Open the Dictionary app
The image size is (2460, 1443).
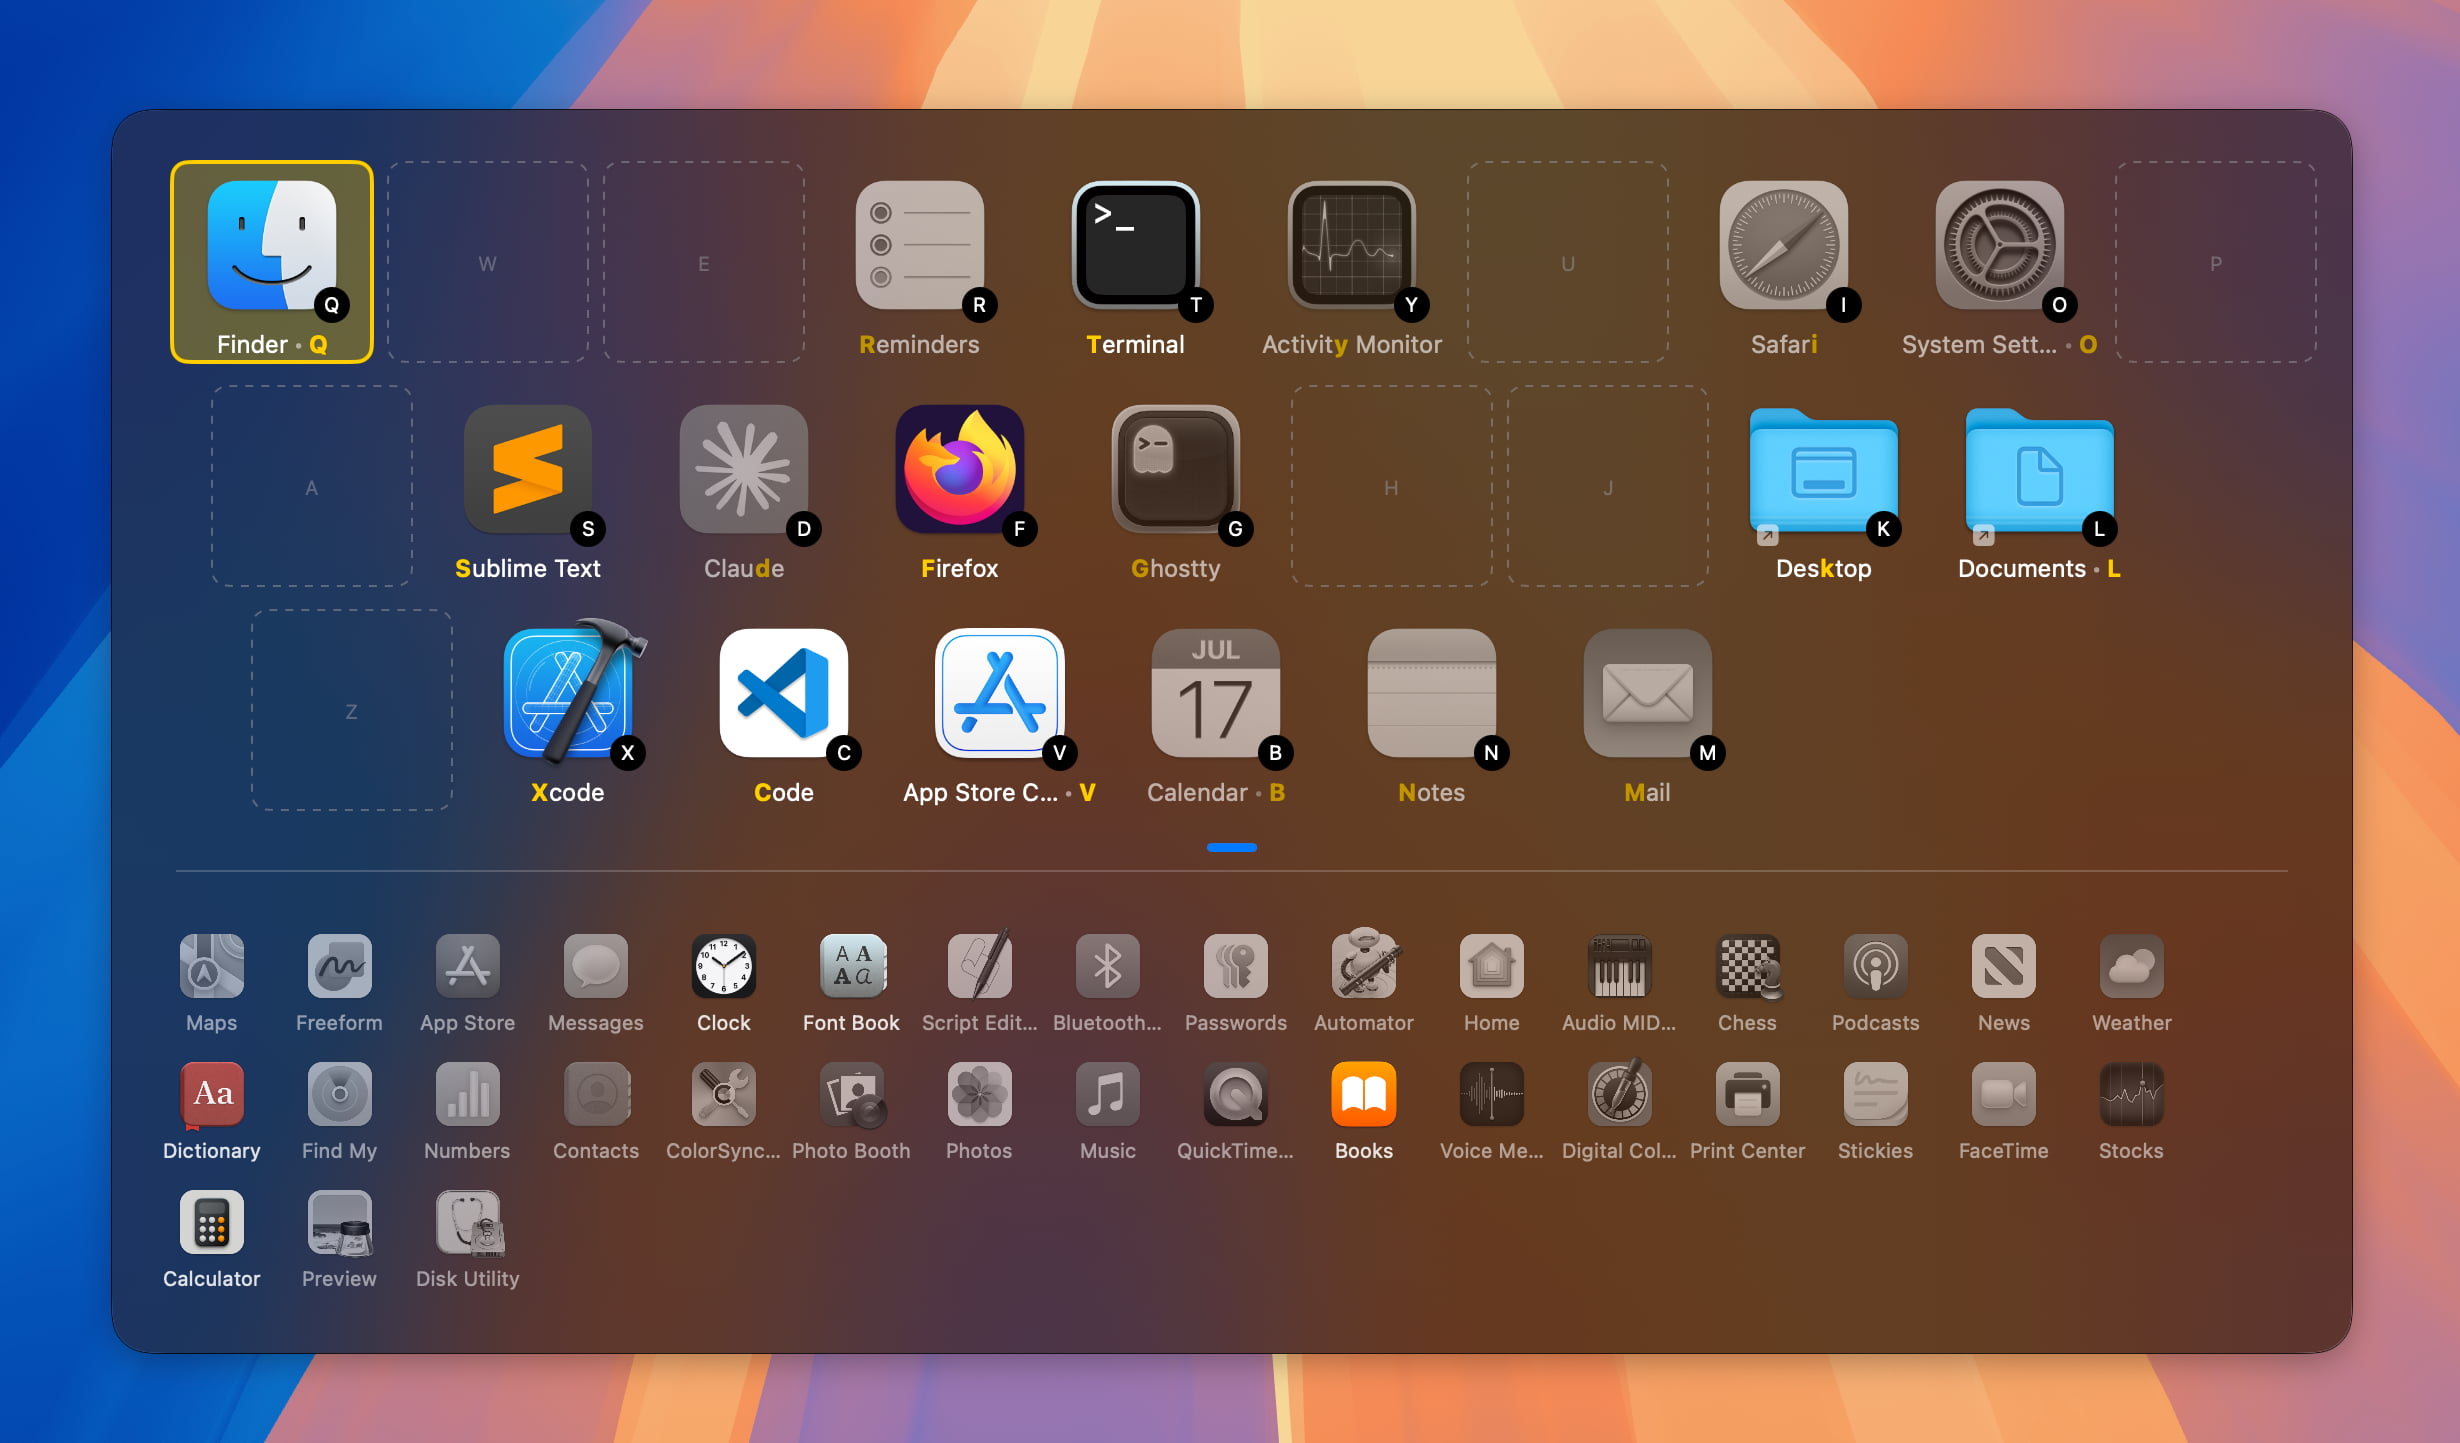211,1094
